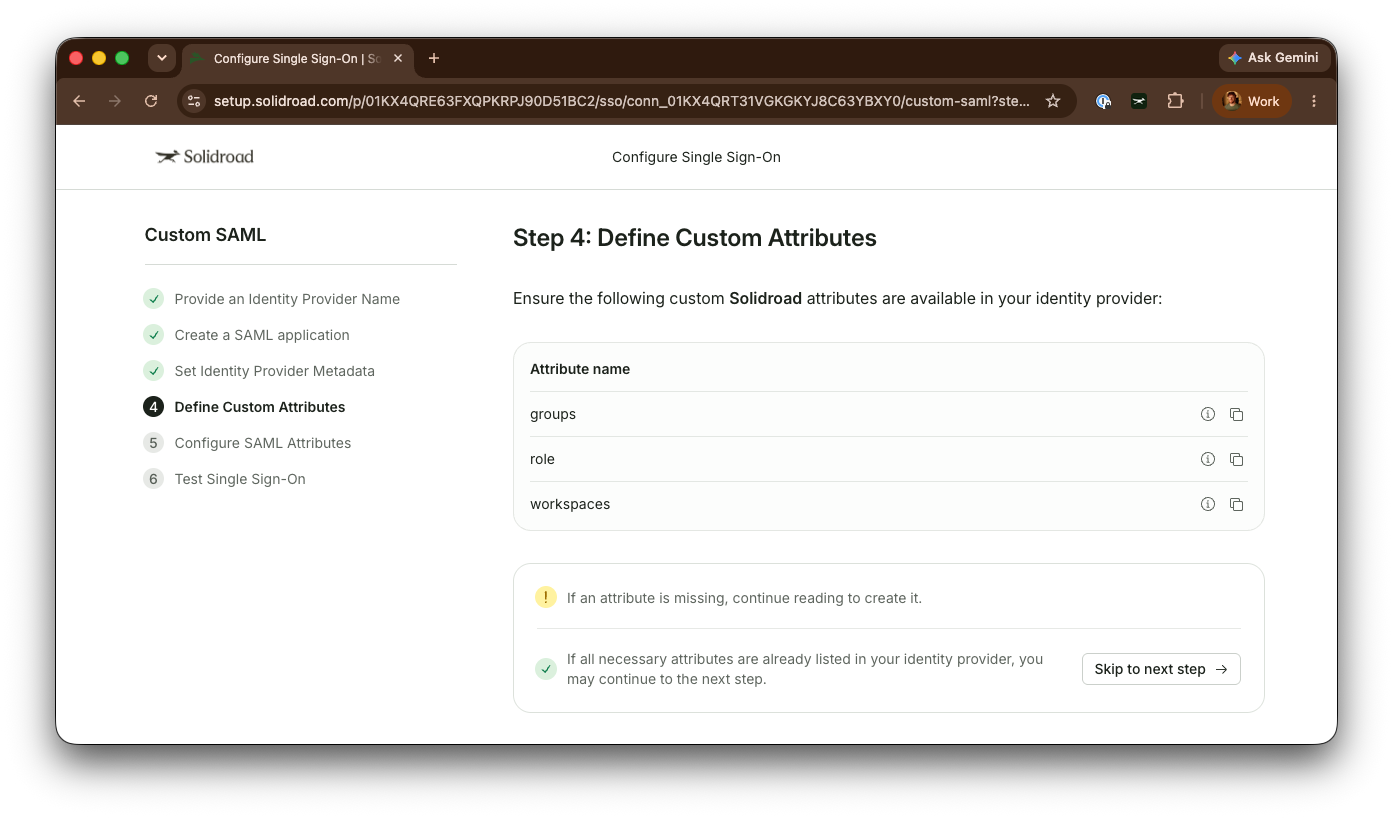This screenshot has width=1393, height=818.
Task: Click the green check icon beside skip note
Action: coord(545,669)
